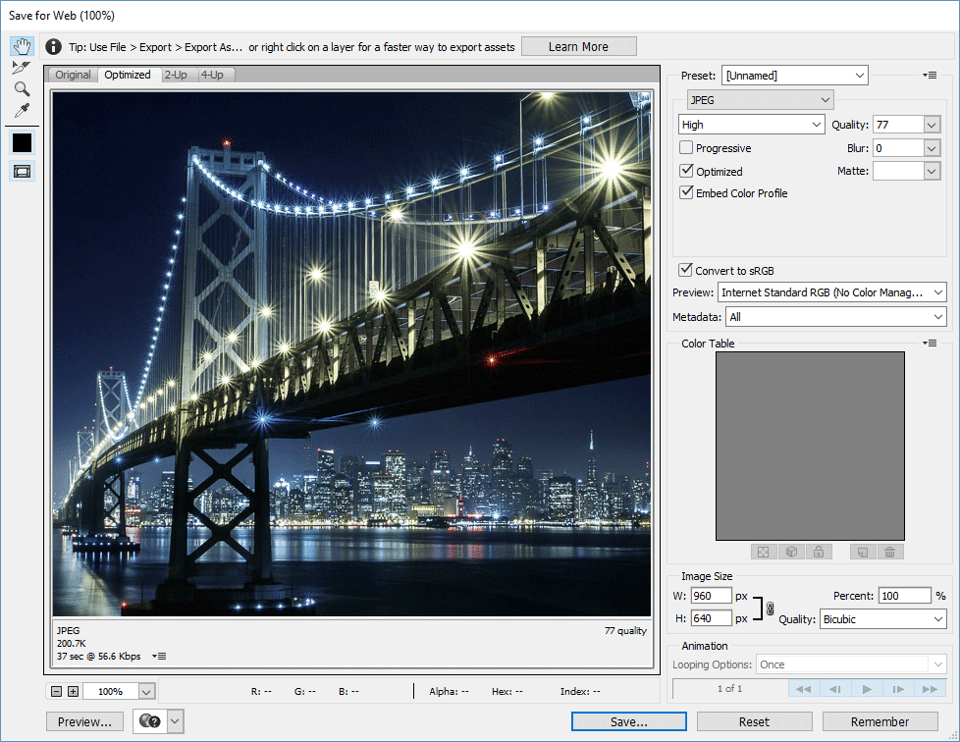Play the animation

pyautogui.click(x=866, y=689)
